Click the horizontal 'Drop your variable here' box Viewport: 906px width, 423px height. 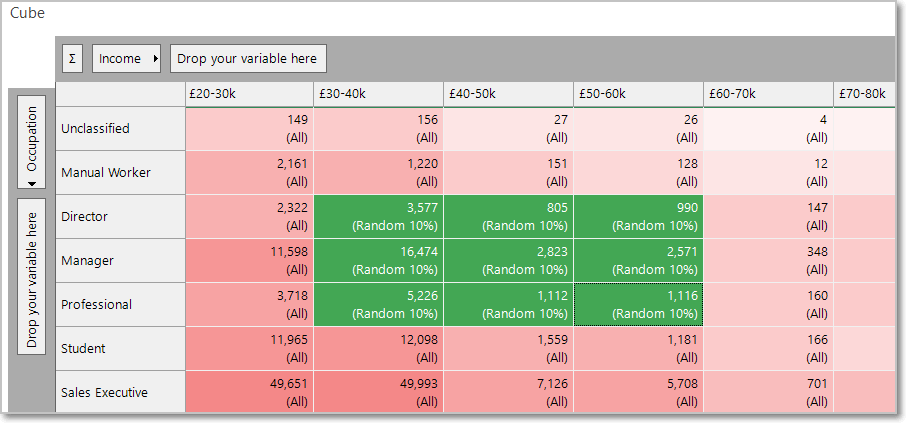pyautogui.click(x=248, y=58)
